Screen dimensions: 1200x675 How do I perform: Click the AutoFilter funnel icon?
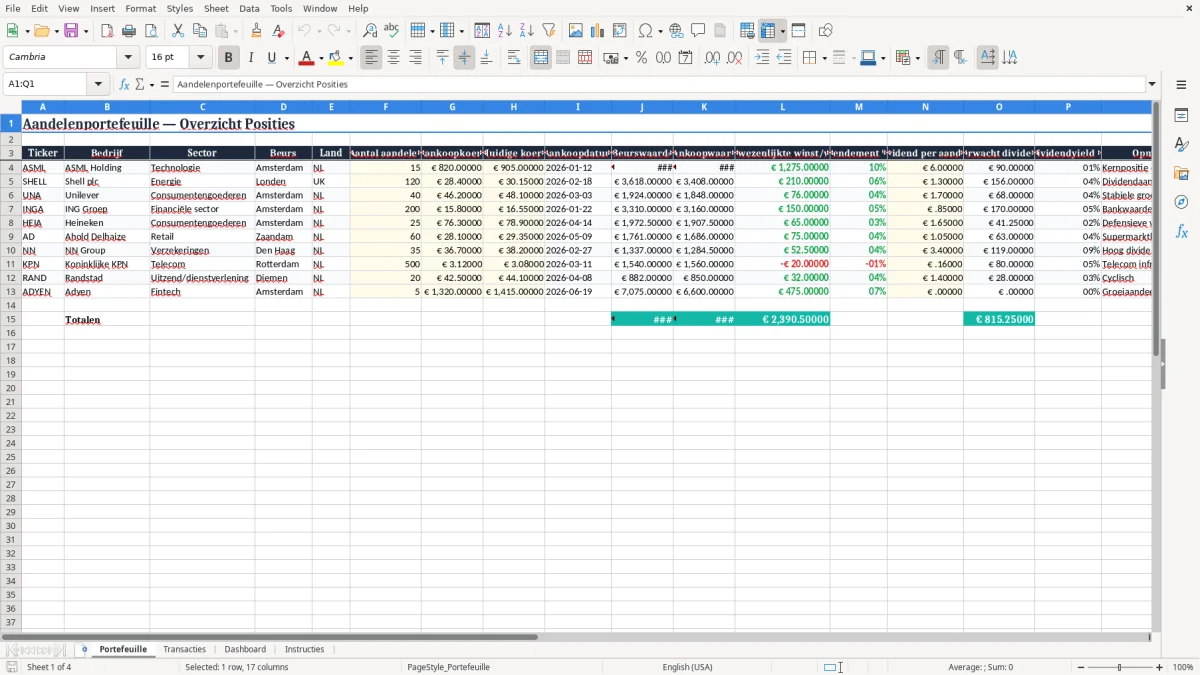549,31
